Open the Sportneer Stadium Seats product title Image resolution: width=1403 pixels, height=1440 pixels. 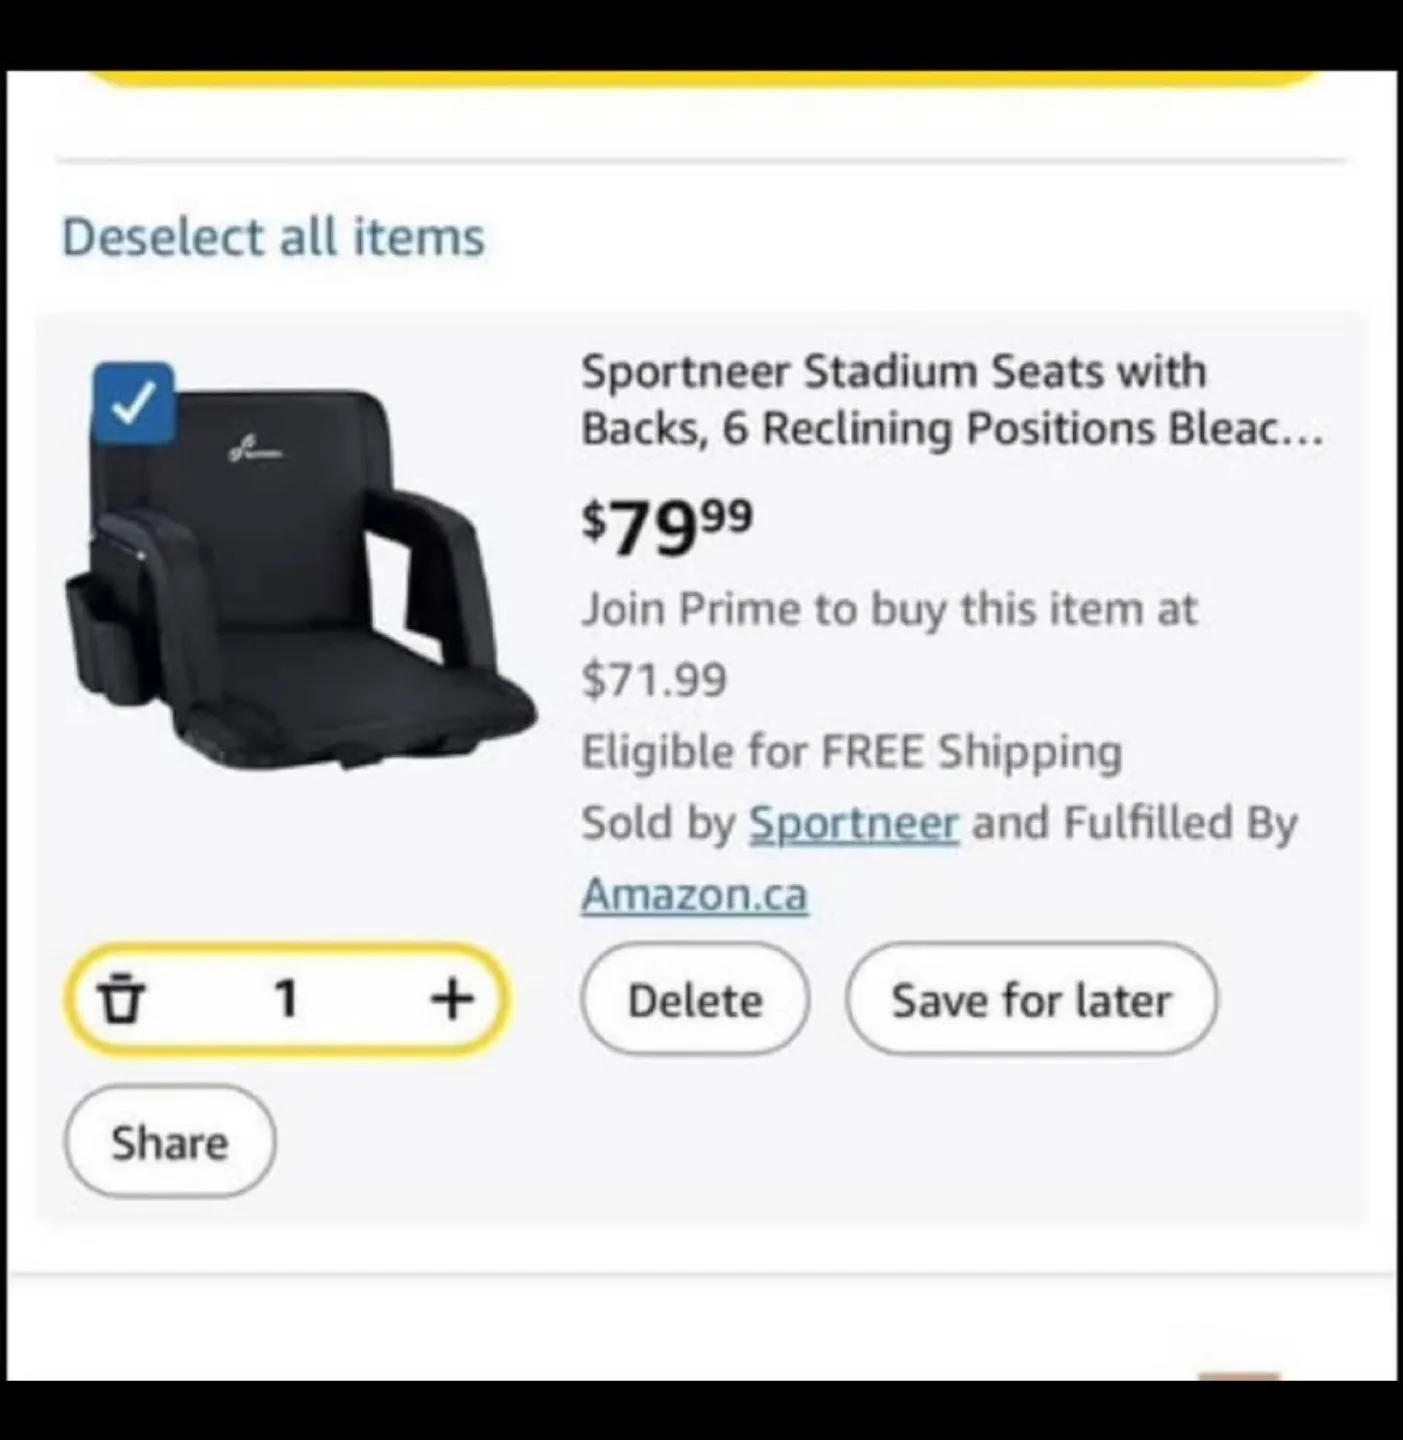click(x=952, y=400)
